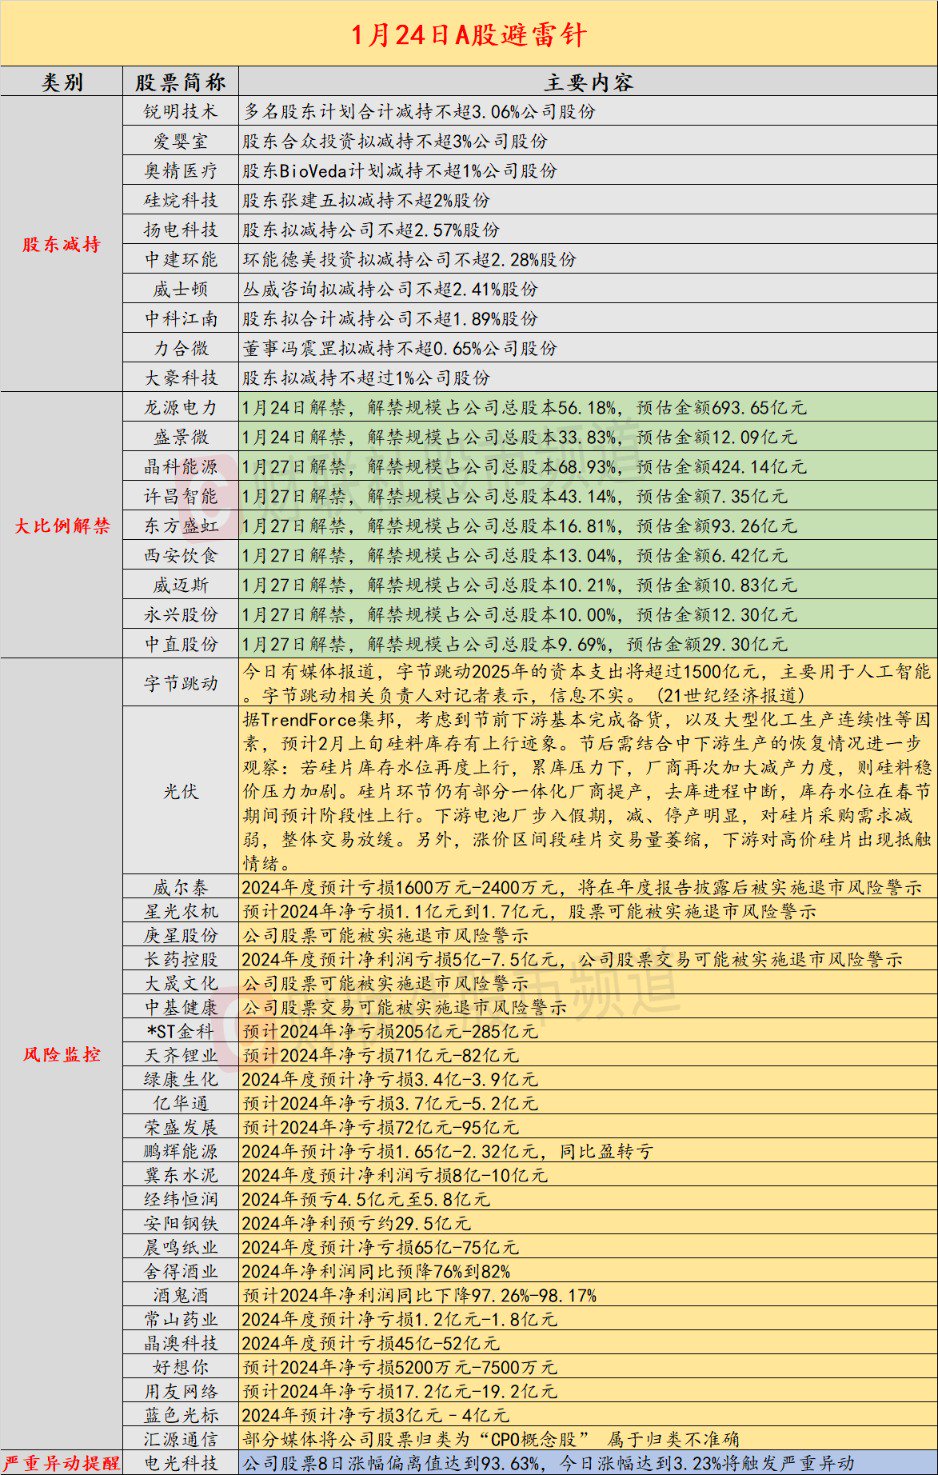
Task: Click text '2024年净利预亏约29.5亿元'
Action: [x=356, y=1223]
